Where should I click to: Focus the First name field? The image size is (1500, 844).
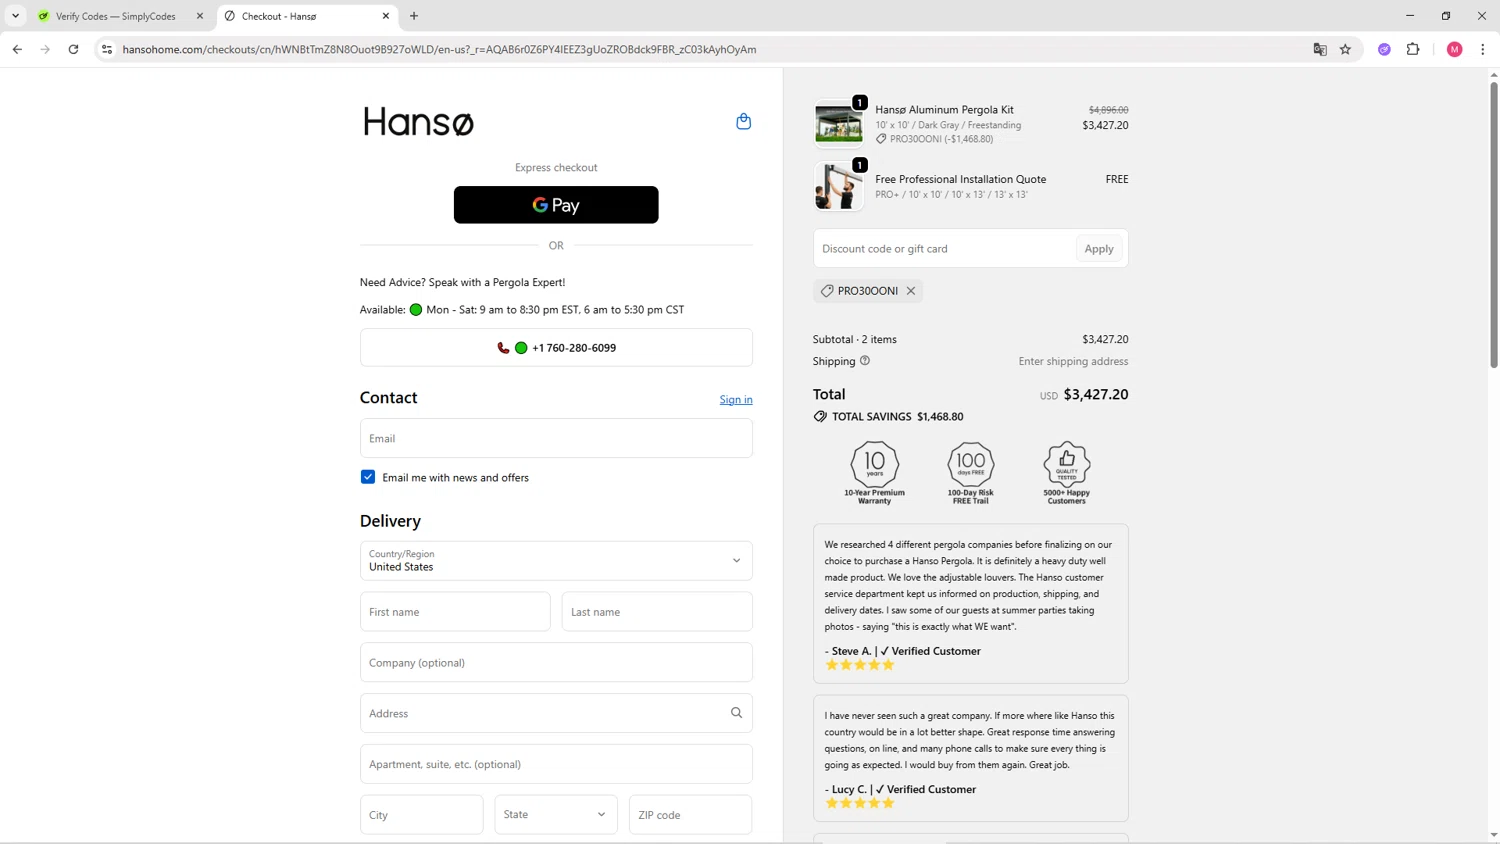pyautogui.click(x=455, y=612)
